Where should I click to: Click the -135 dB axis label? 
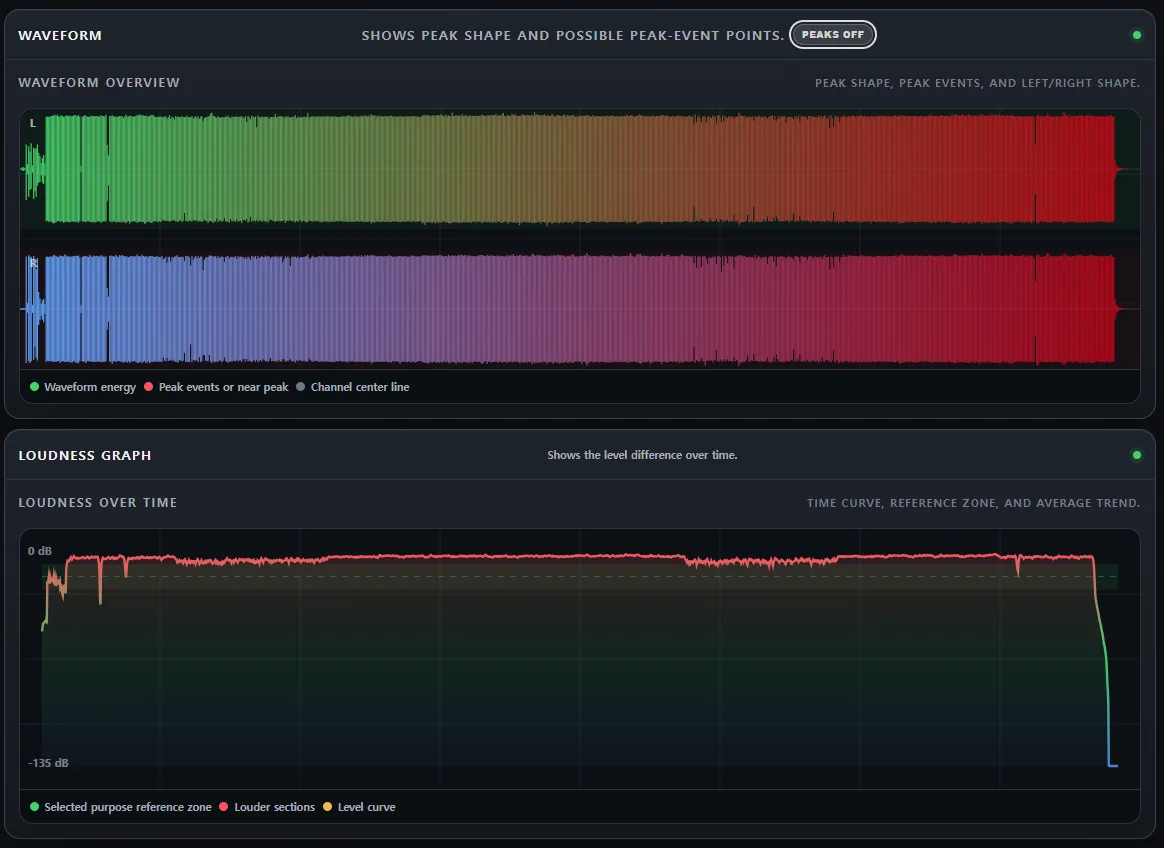tap(48, 763)
